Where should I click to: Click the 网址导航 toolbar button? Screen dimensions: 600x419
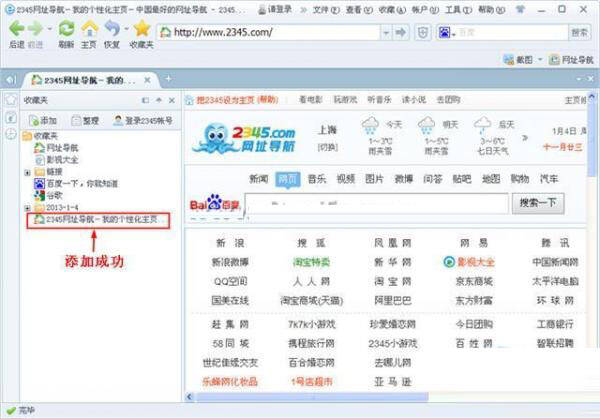(571, 60)
